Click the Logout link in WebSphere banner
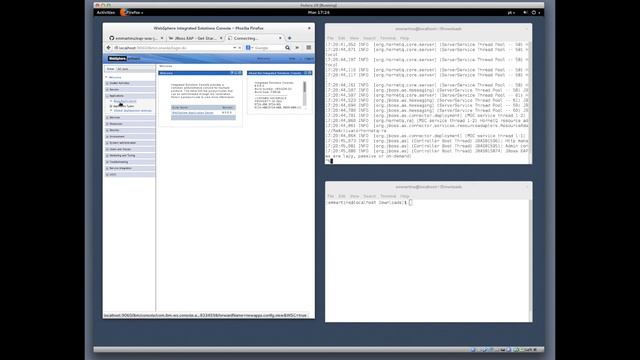The width and height of the screenshot is (640, 360). click(x=309, y=59)
